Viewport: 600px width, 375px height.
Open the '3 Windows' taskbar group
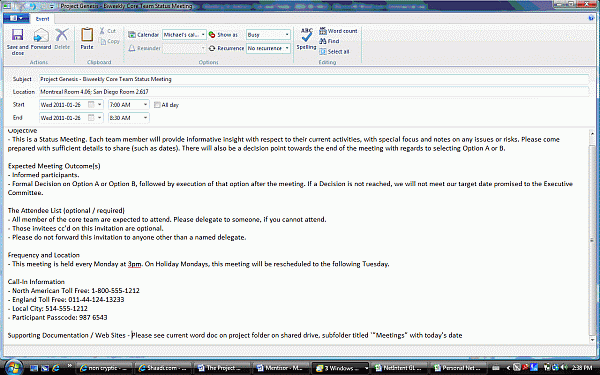340,368
